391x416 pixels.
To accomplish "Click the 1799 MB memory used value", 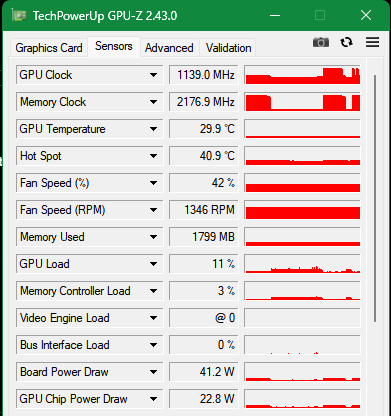I will point(204,237).
